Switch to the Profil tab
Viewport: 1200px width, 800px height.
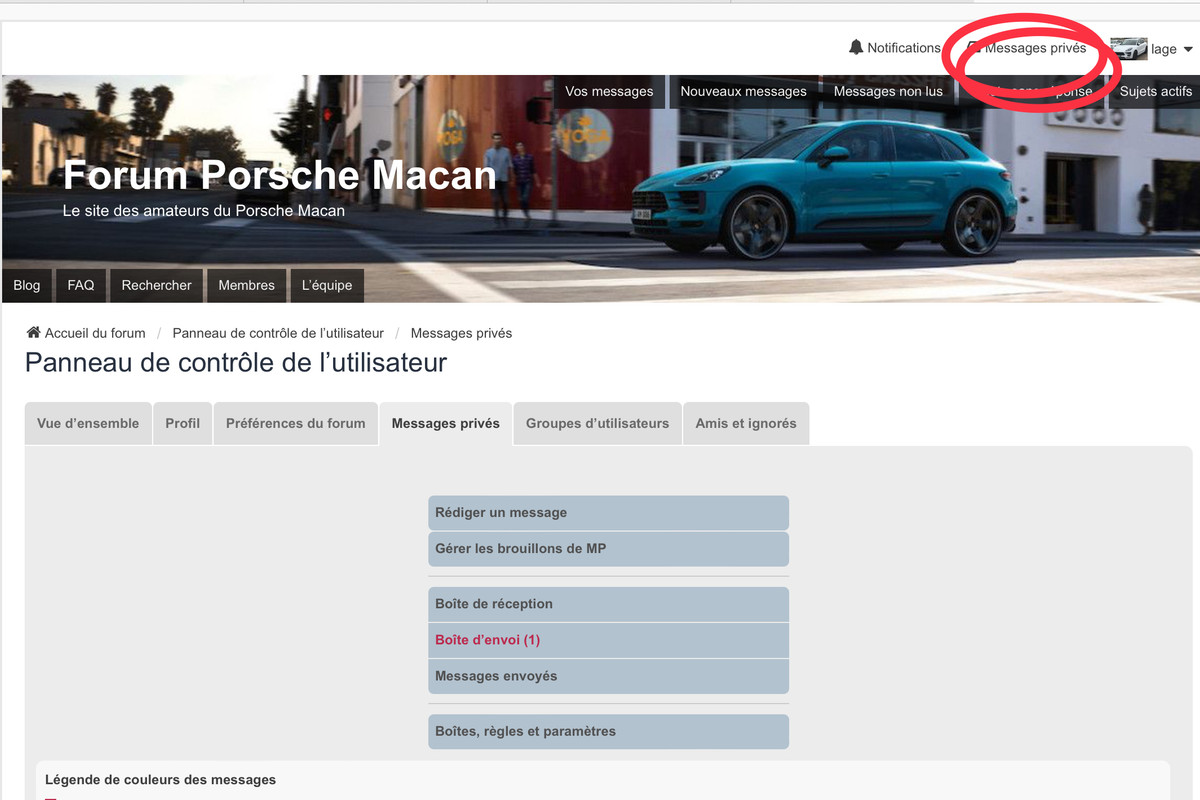(182, 423)
